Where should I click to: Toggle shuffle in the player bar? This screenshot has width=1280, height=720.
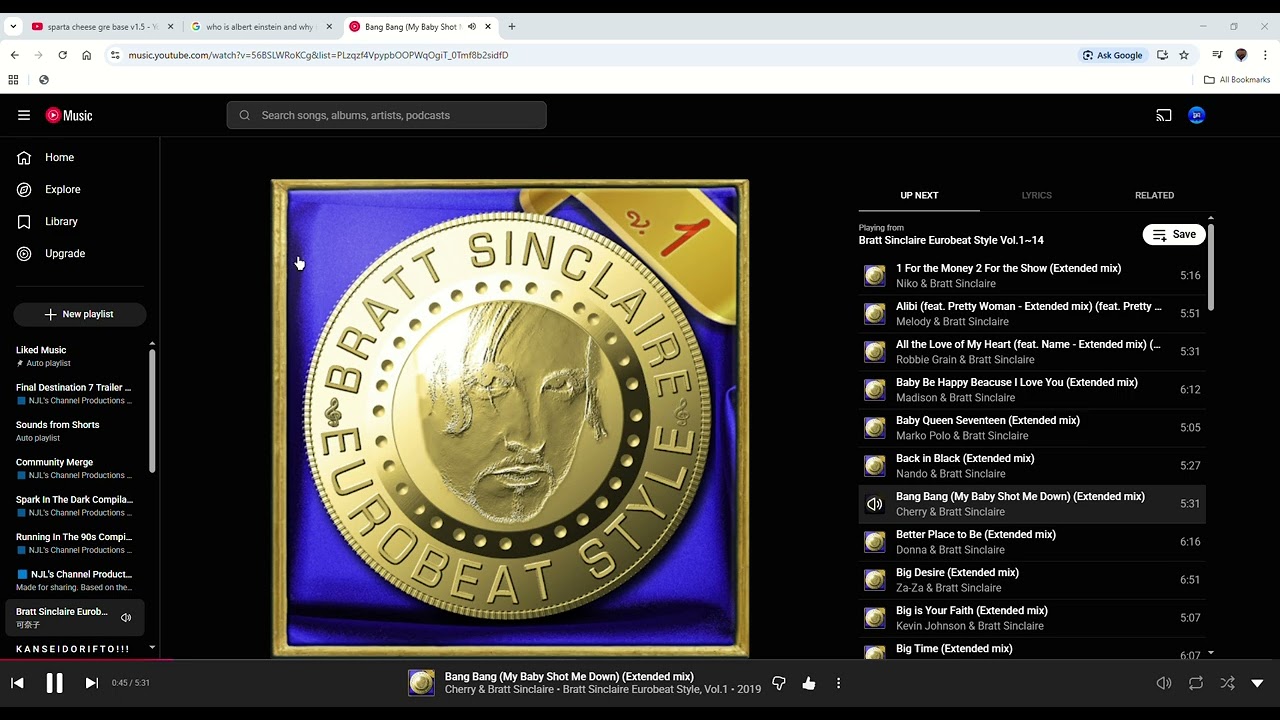click(x=1227, y=683)
